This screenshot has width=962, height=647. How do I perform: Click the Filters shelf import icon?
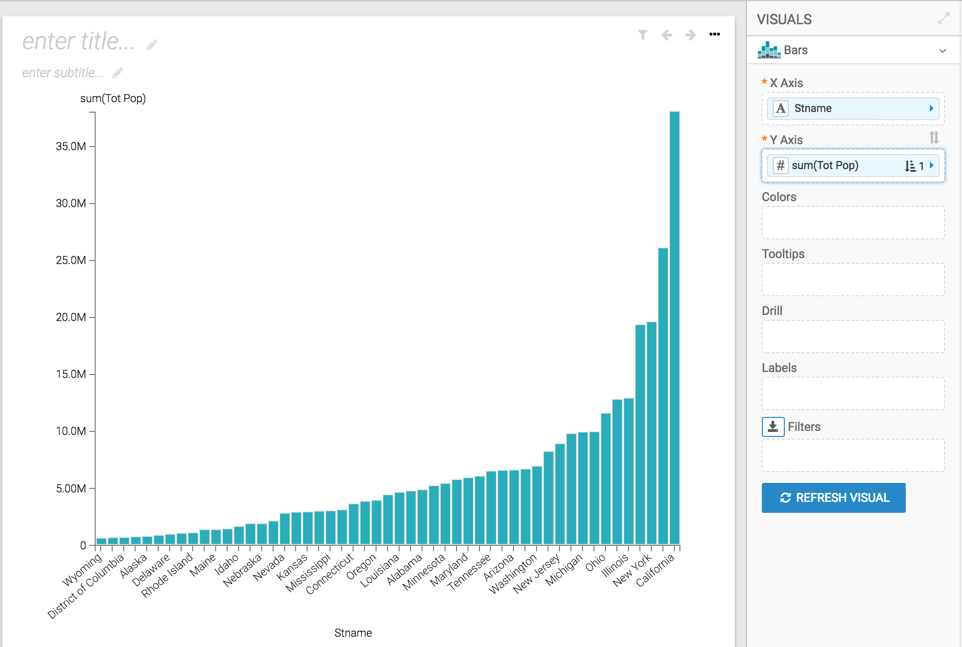(773, 427)
